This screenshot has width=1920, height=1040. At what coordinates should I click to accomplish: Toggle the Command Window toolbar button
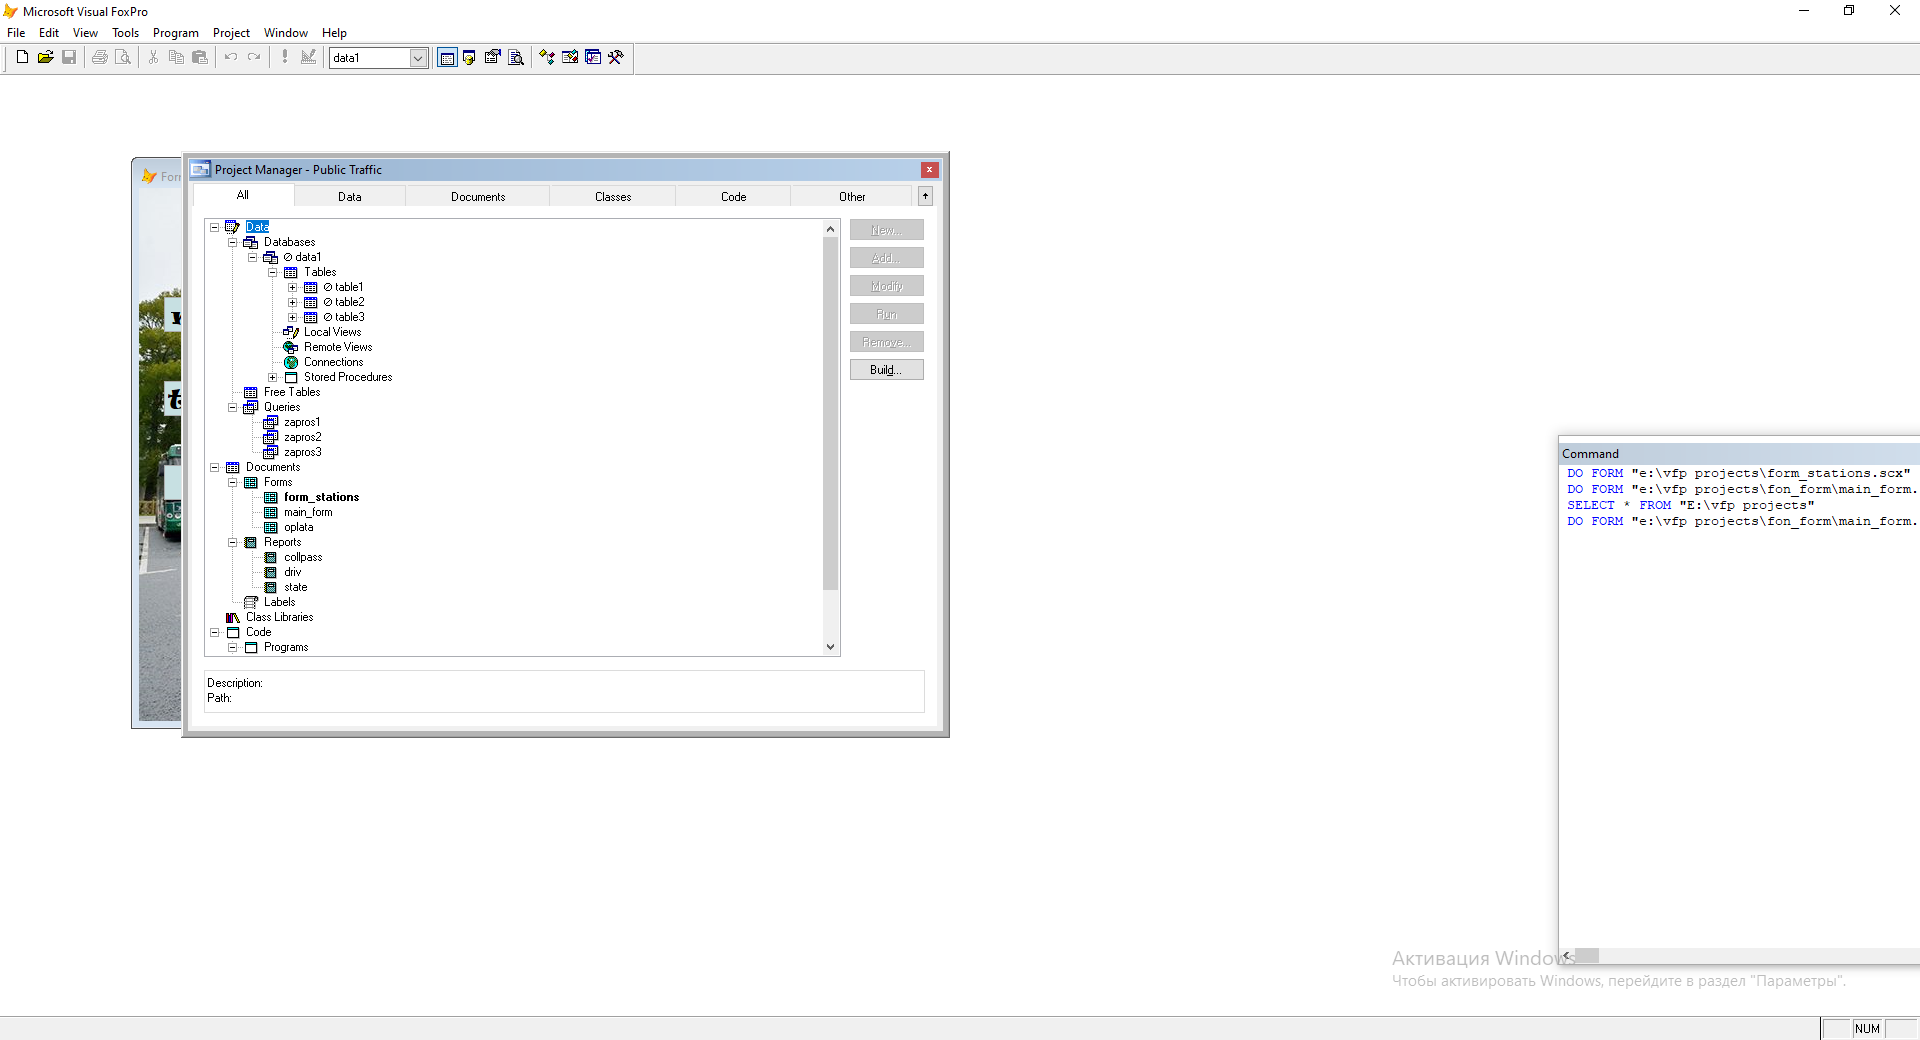(x=447, y=57)
